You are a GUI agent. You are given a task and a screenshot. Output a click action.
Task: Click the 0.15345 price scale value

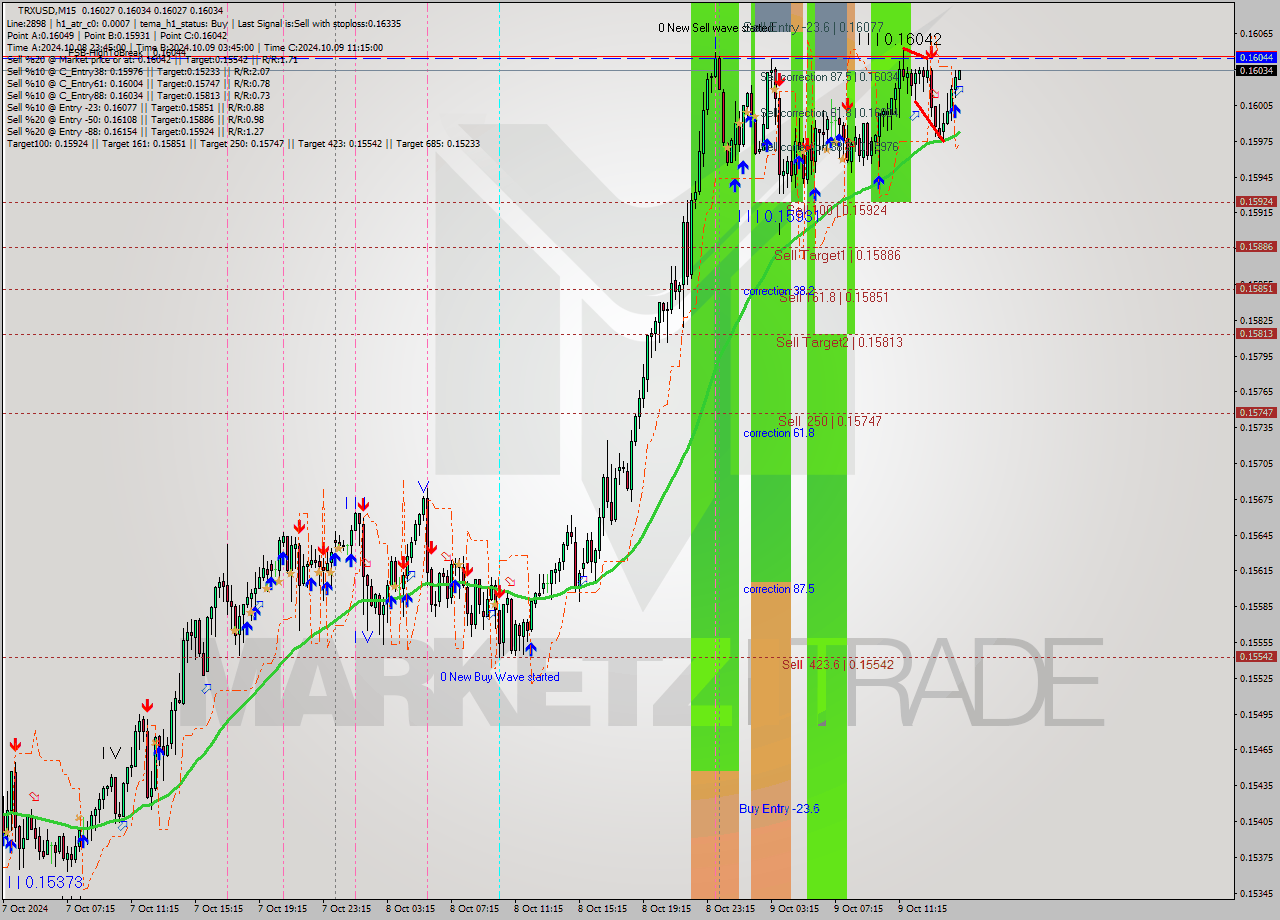(1256, 893)
